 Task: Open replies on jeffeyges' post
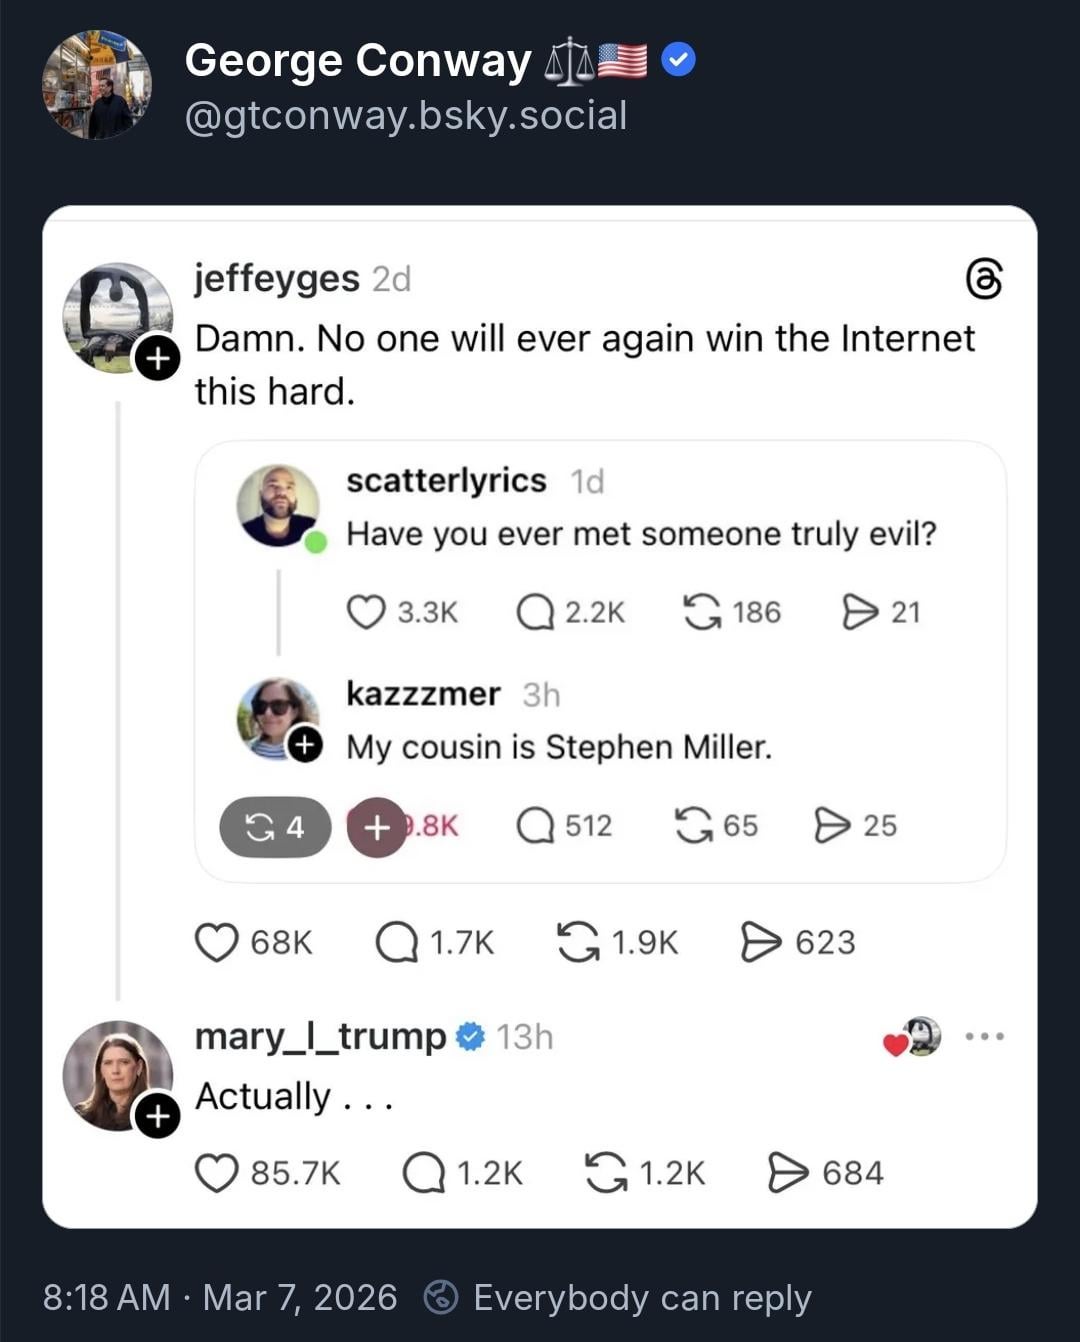[x=397, y=942]
